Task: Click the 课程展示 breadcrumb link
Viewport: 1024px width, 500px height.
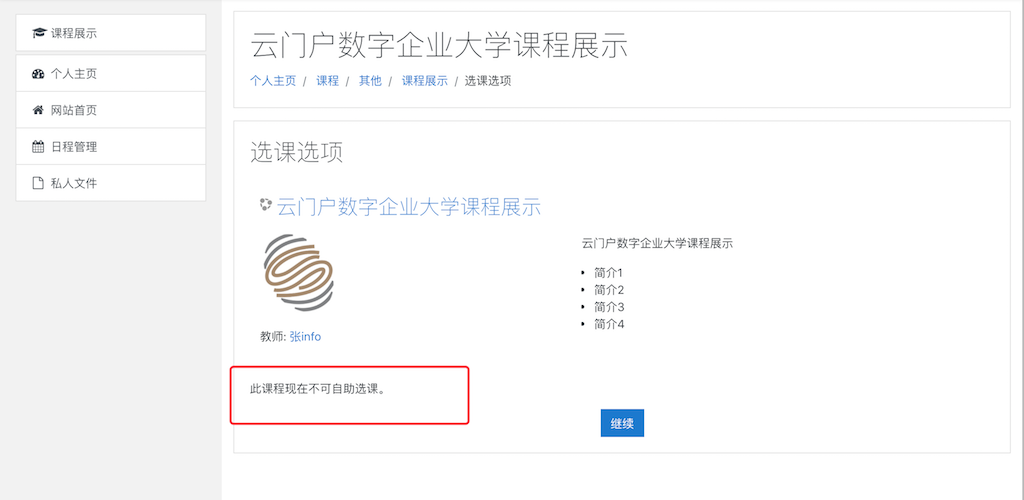Action: tap(424, 81)
